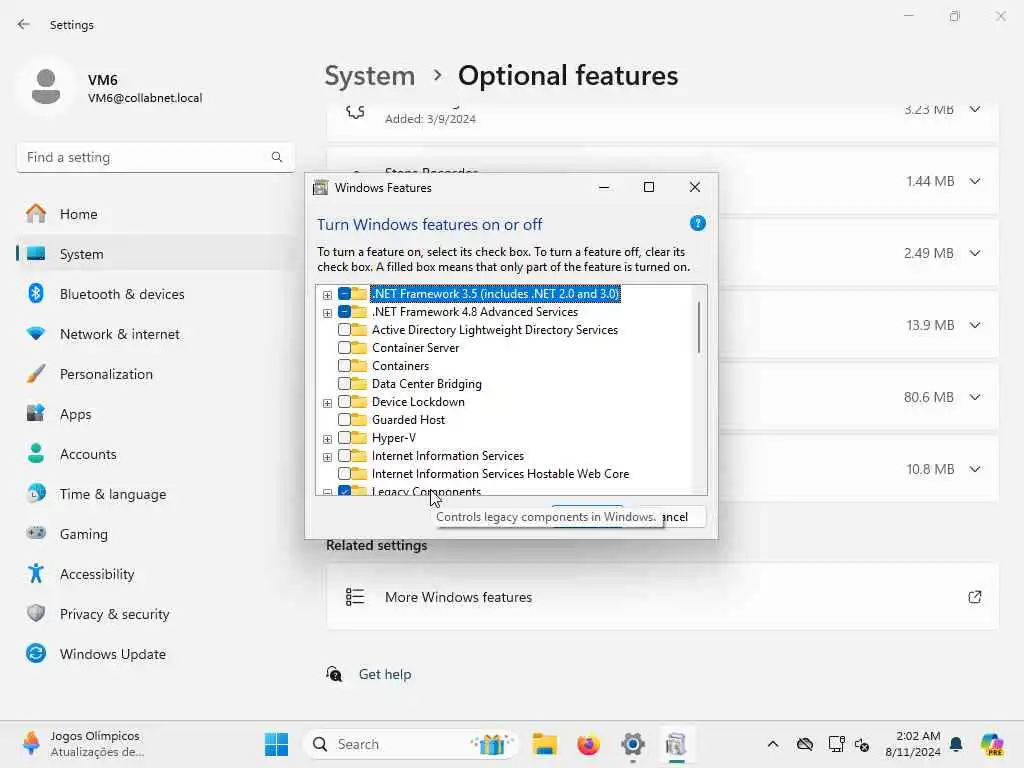Click the Get help headset icon
This screenshot has width=1024, height=768.
tap(334, 673)
